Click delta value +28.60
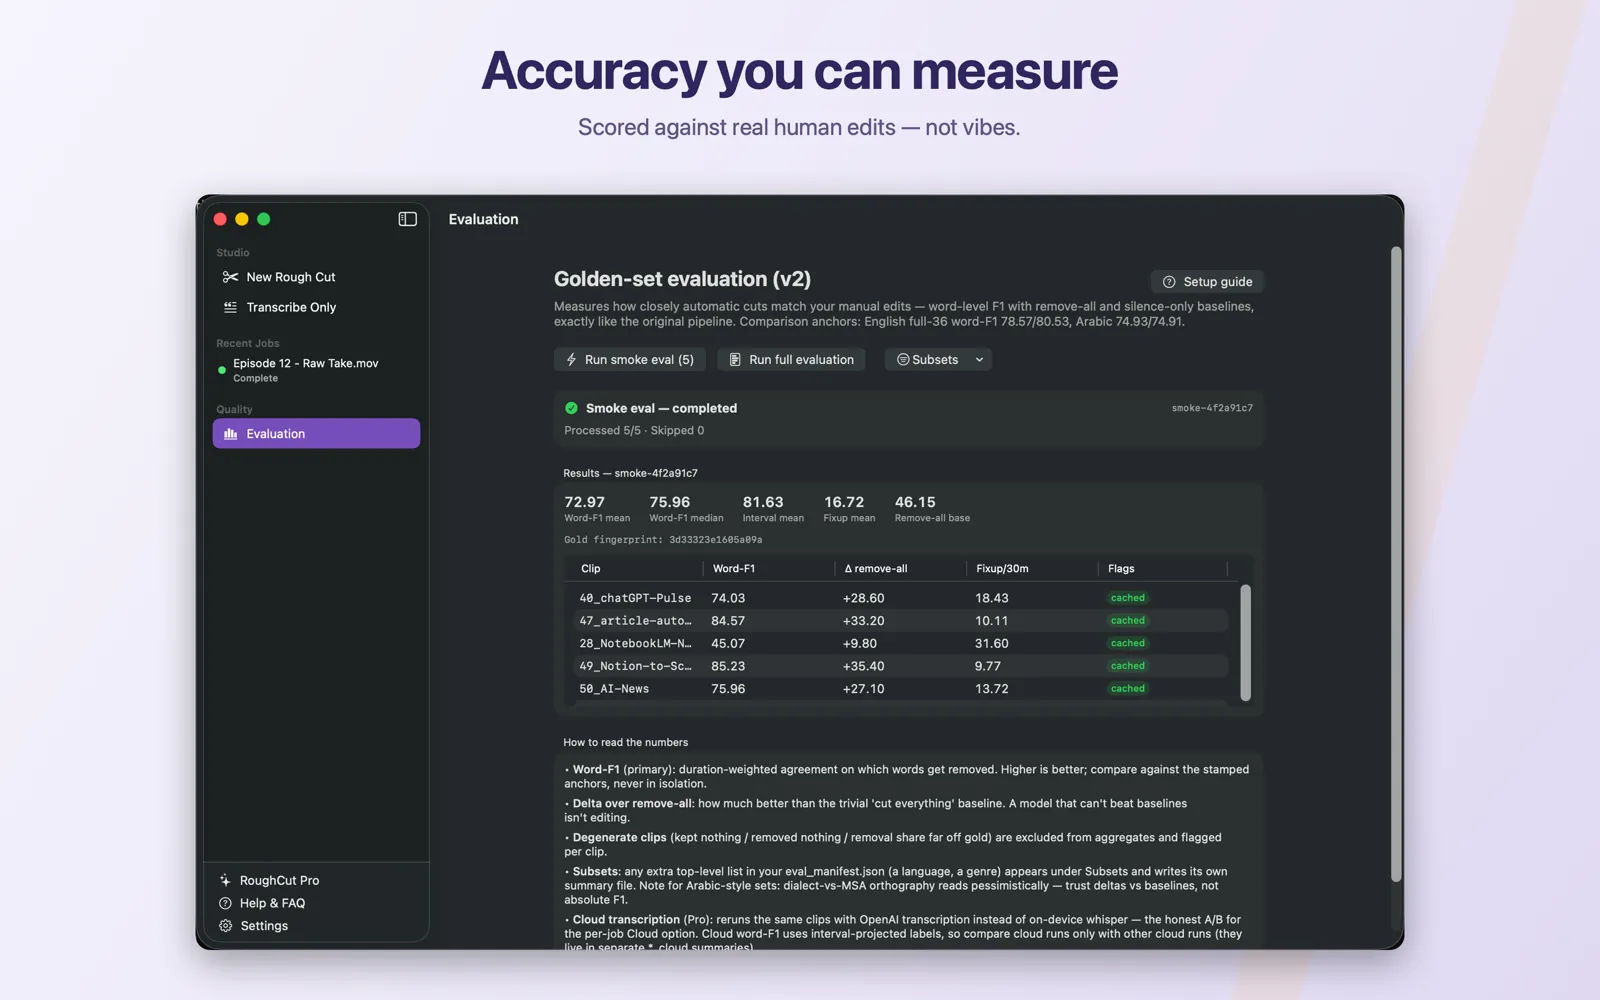This screenshot has height=1000, width=1600. coord(863,598)
